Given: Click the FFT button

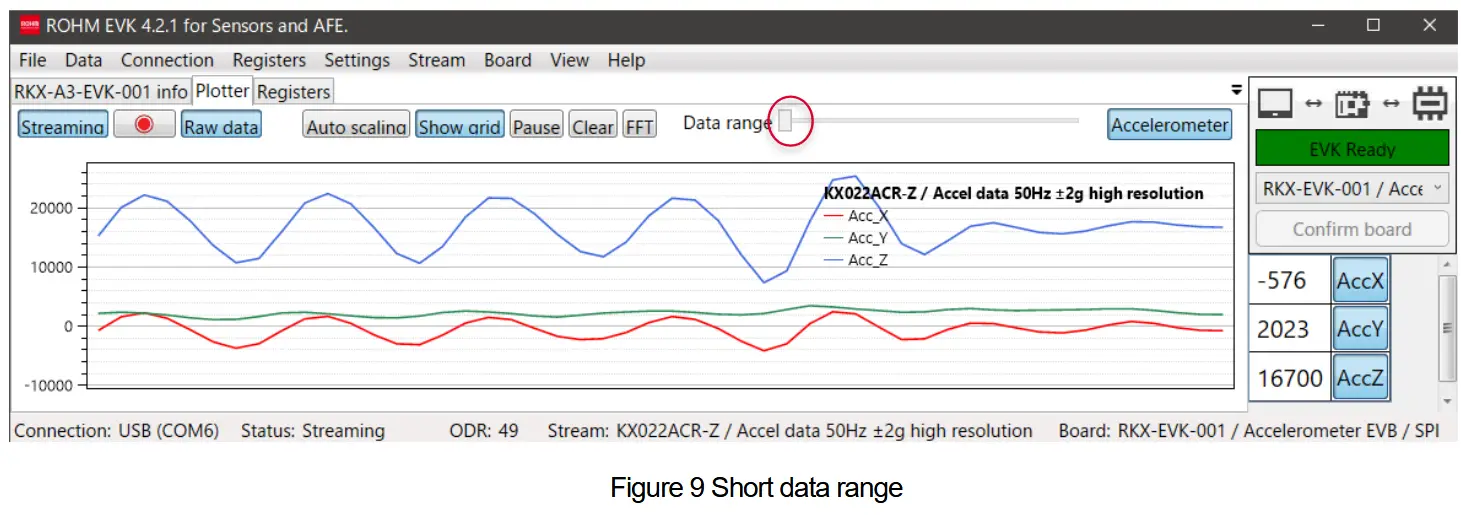Looking at the screenshot, I should 639,126.
